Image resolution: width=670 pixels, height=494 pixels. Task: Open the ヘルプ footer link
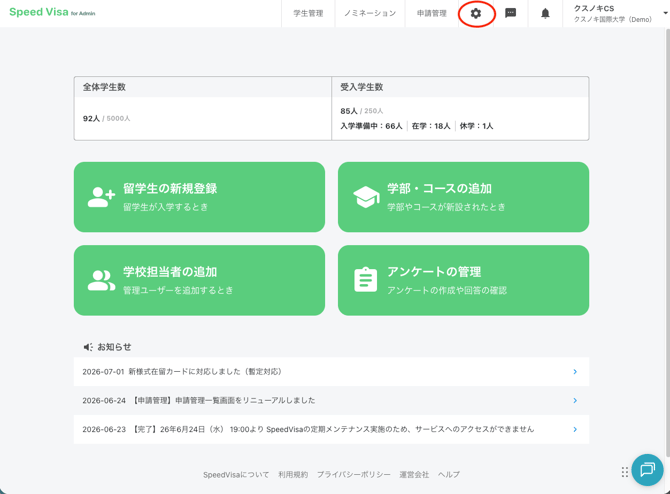coord(449,474)
